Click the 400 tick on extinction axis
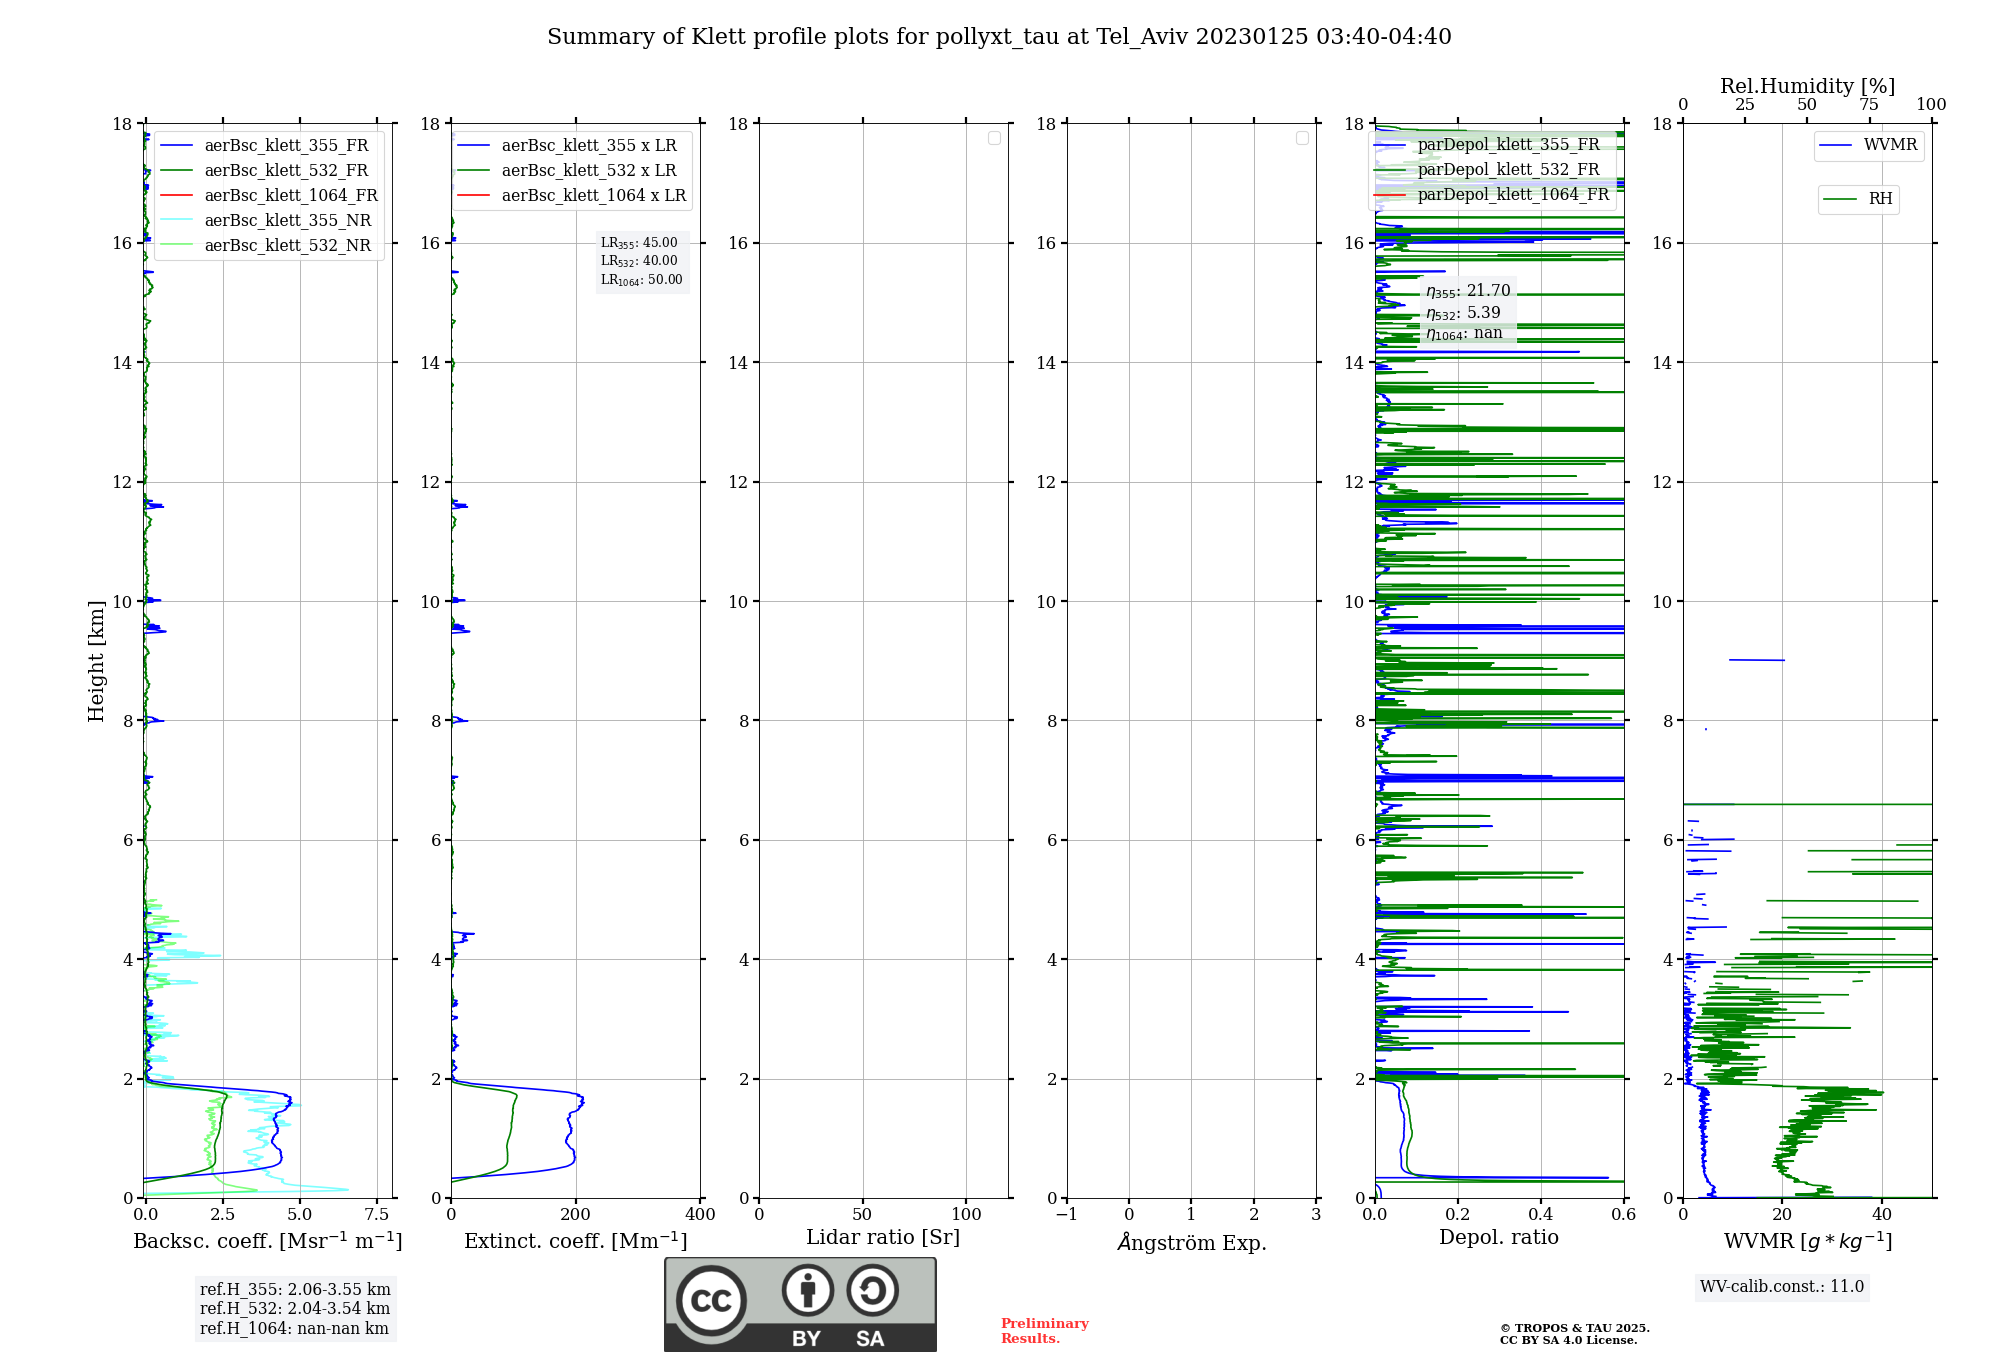 700,1214
